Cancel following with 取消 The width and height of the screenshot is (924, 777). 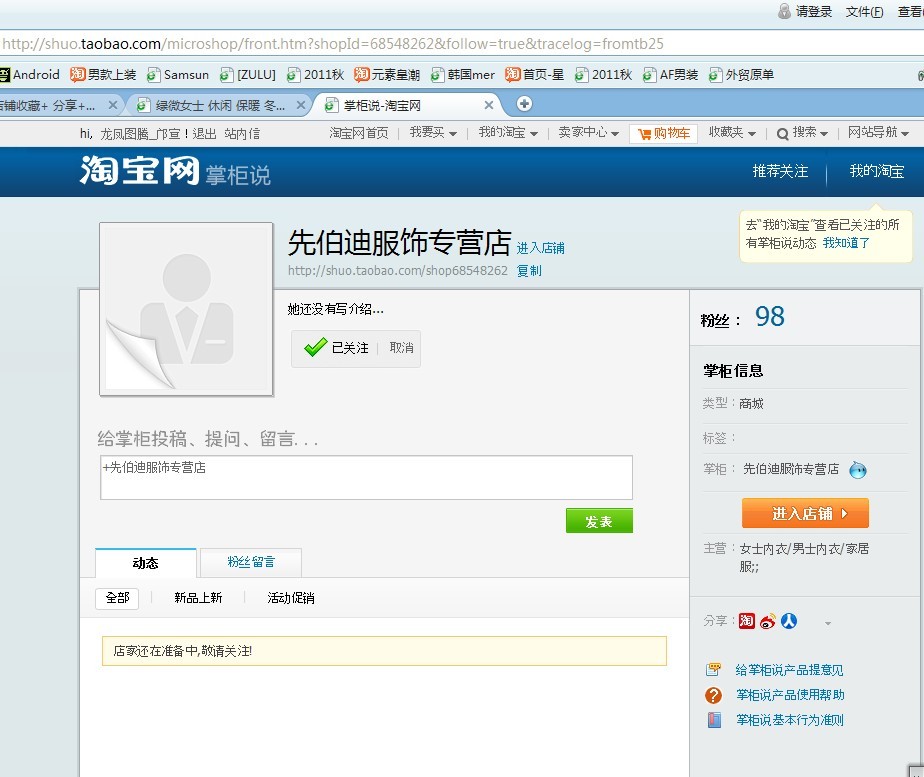coord(401,348)
